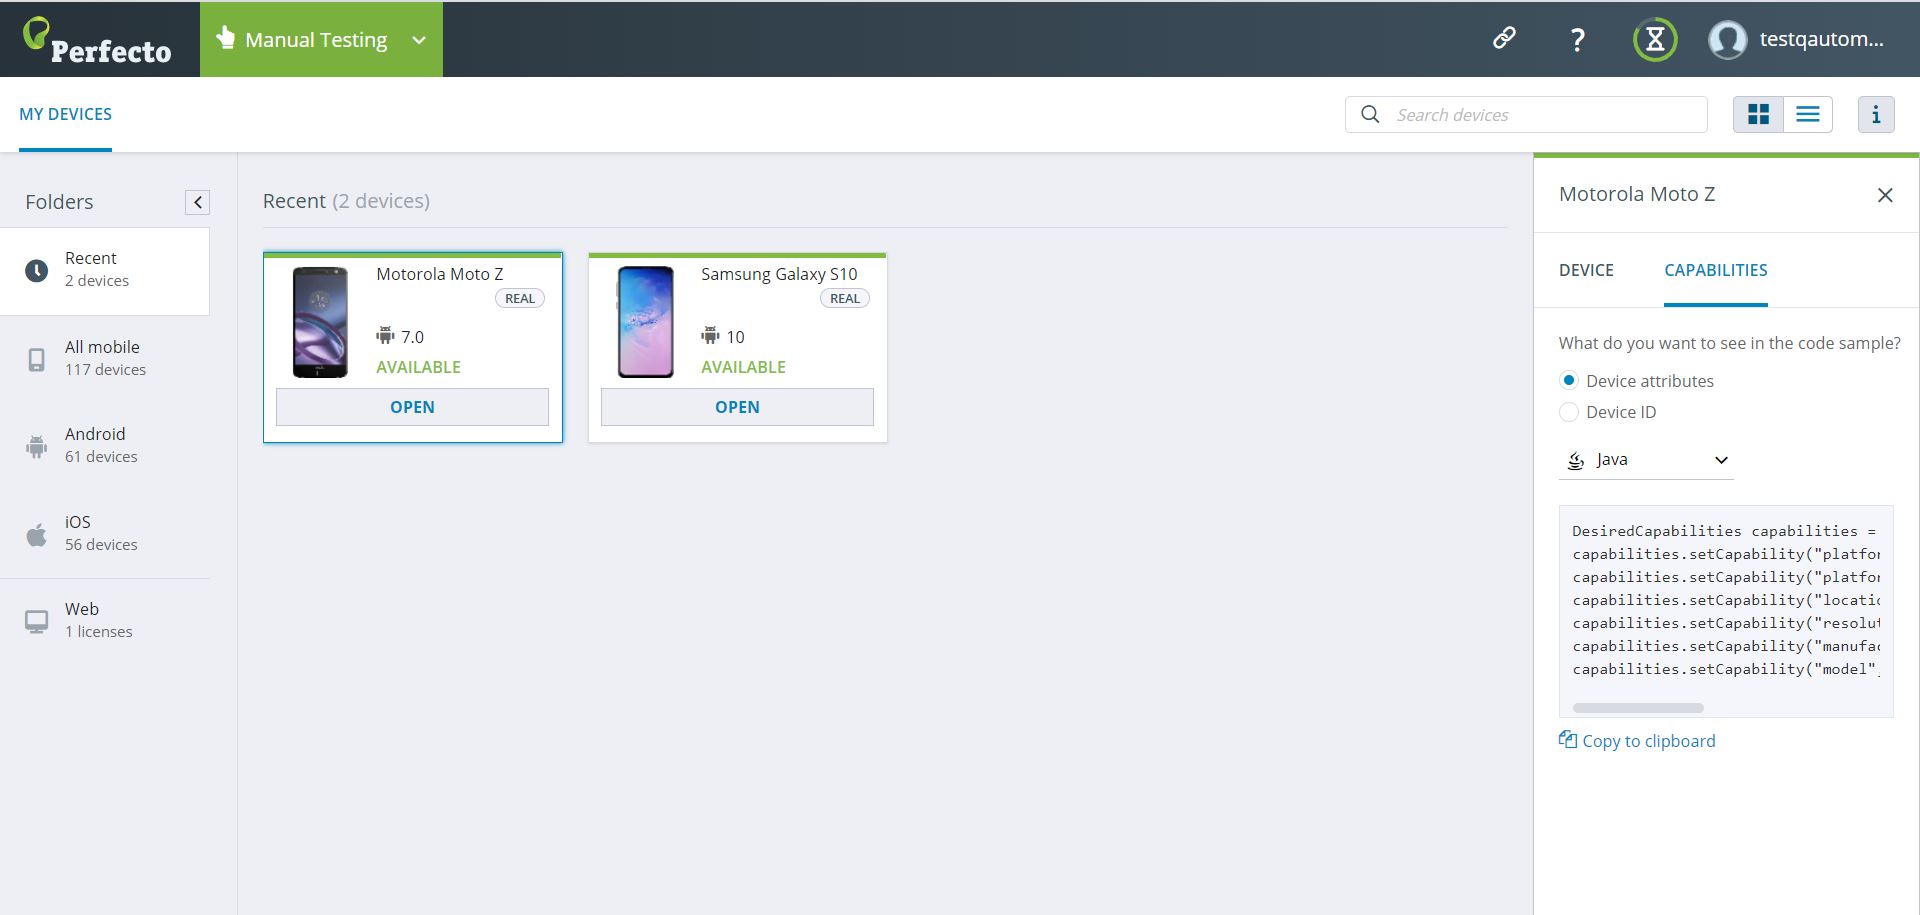Switch to the CAPABILITIES tab

coord(1716,270)
